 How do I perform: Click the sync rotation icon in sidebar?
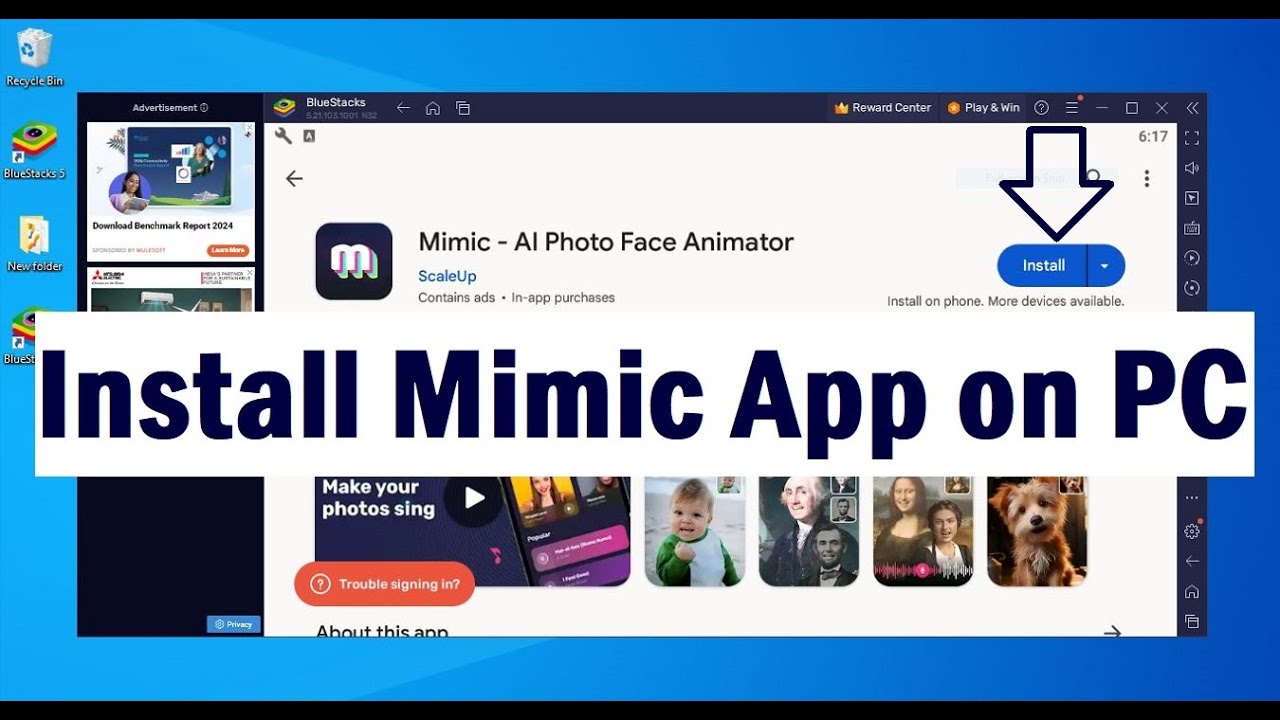click(1191, 288)
